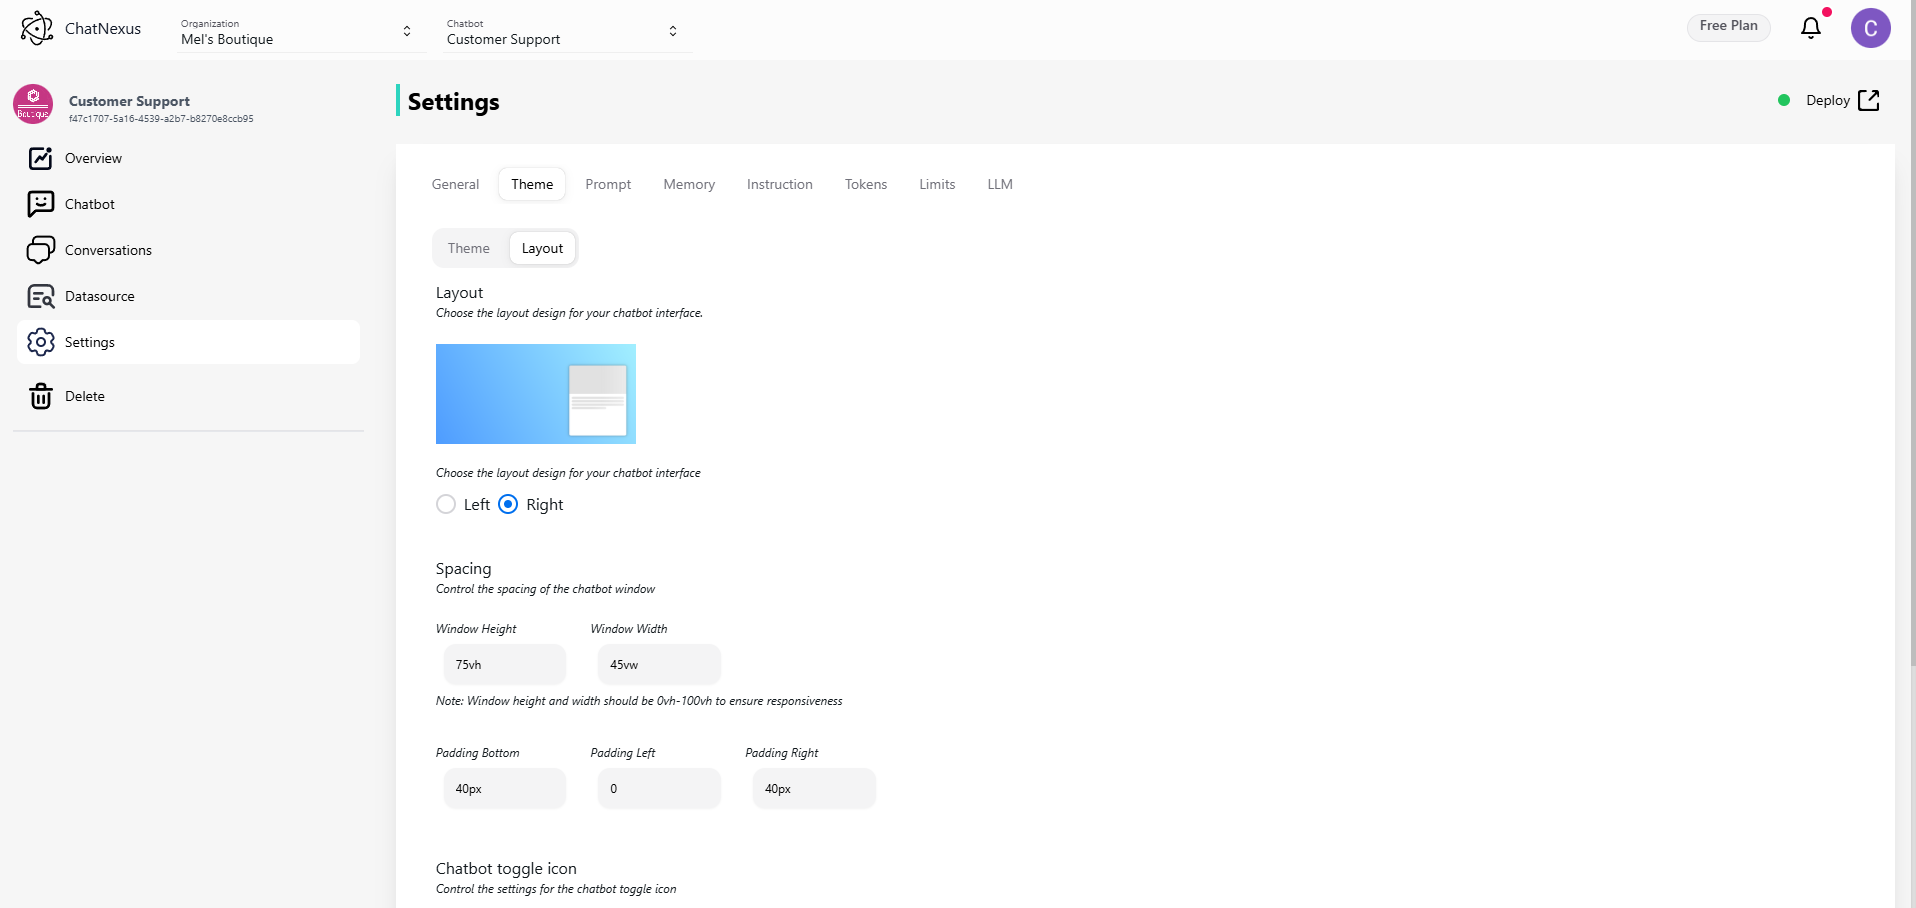This screenshot has height=908, width=1916.
Task: Click the Customer Support chatbot avatar
Action: point(33,104)
